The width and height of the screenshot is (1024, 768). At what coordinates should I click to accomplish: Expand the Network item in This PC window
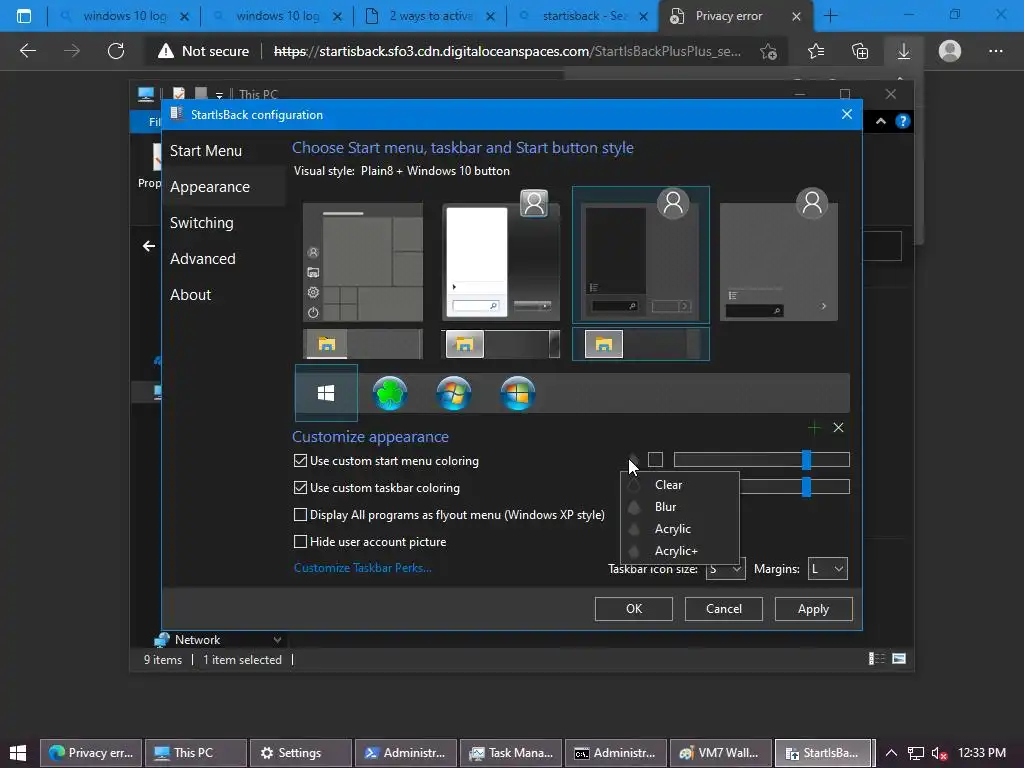click(x=278, y=640)
